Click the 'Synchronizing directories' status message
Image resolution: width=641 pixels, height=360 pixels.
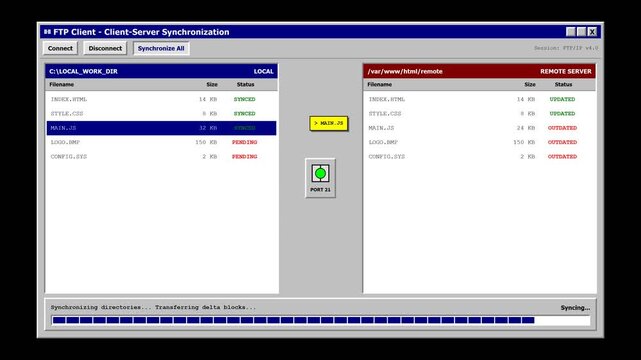[153, 307]
